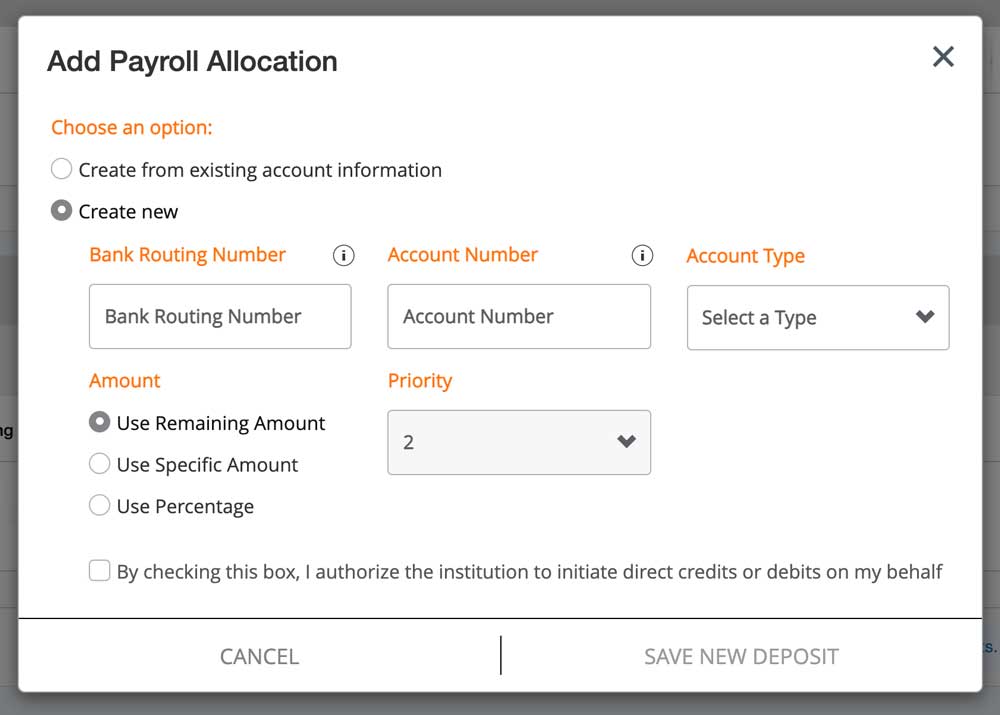Select Use Remaining Amount
This screenshot has width=1000, height=715.
click(x=99, y=422)
